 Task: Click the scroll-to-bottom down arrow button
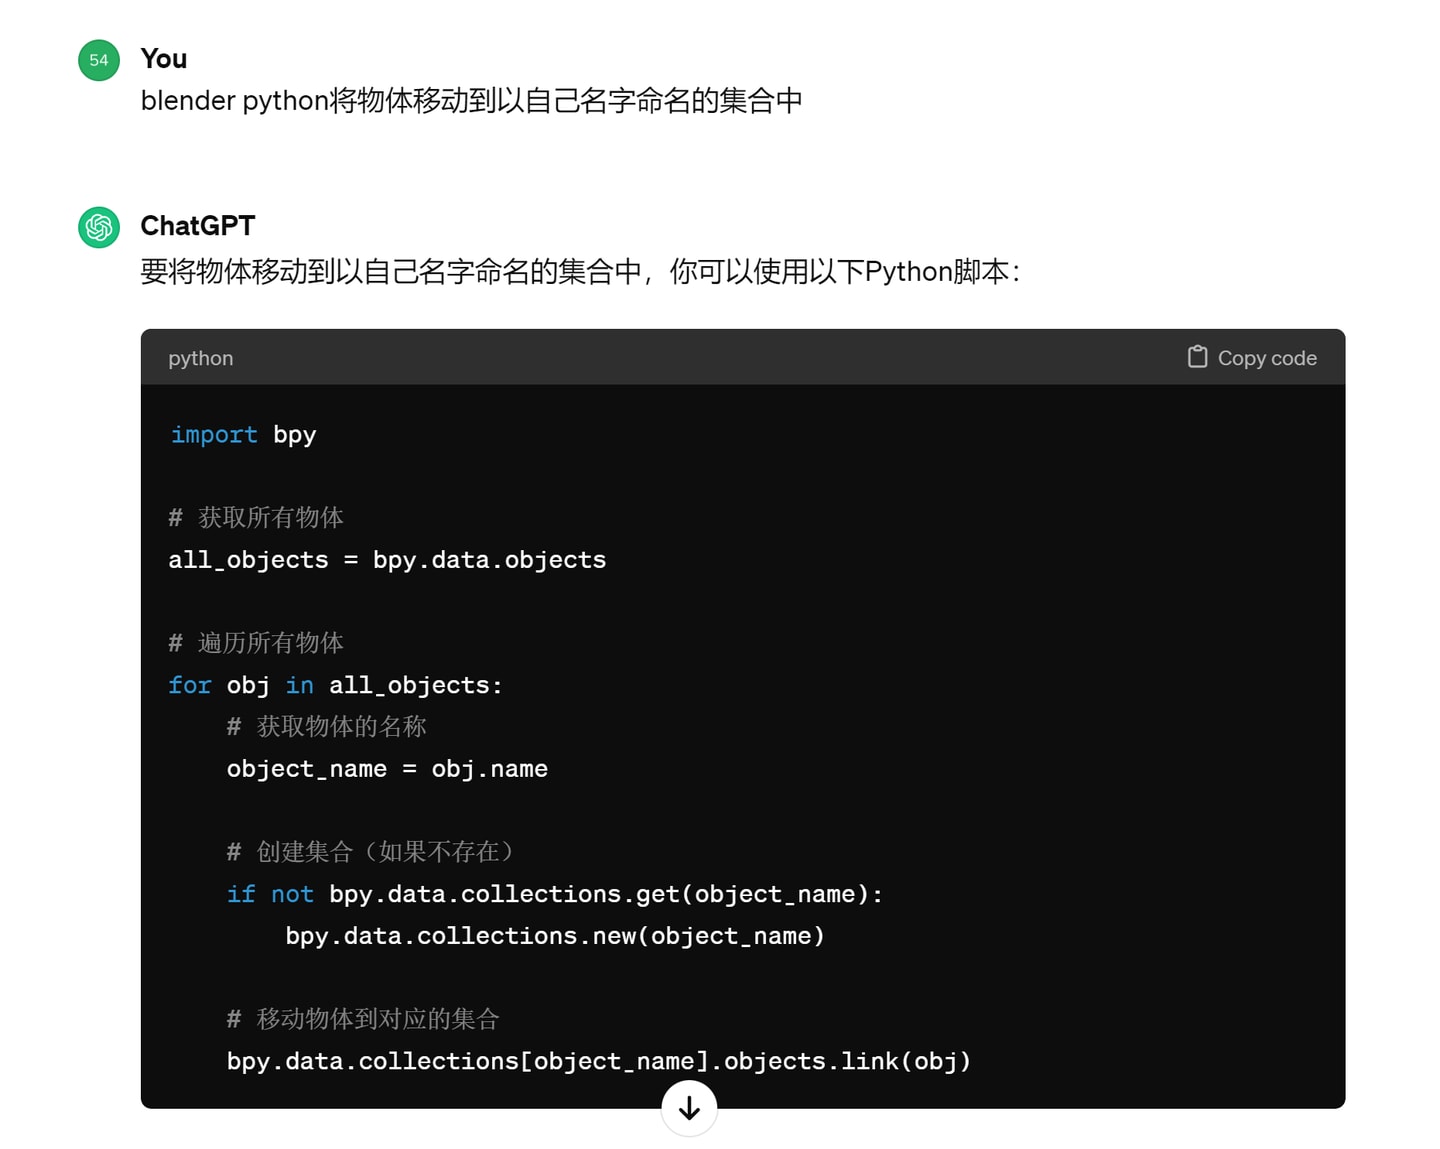689,1108
